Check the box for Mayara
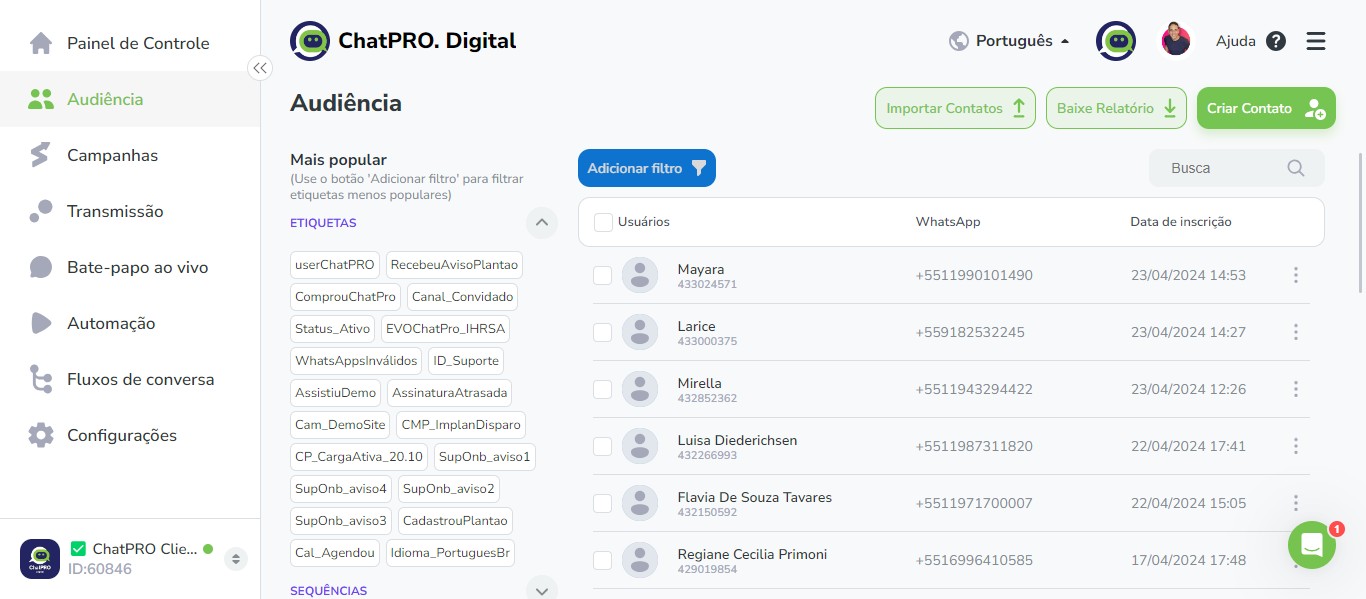1366x599 pixels. pyautogui.click(x=602, y=275)
